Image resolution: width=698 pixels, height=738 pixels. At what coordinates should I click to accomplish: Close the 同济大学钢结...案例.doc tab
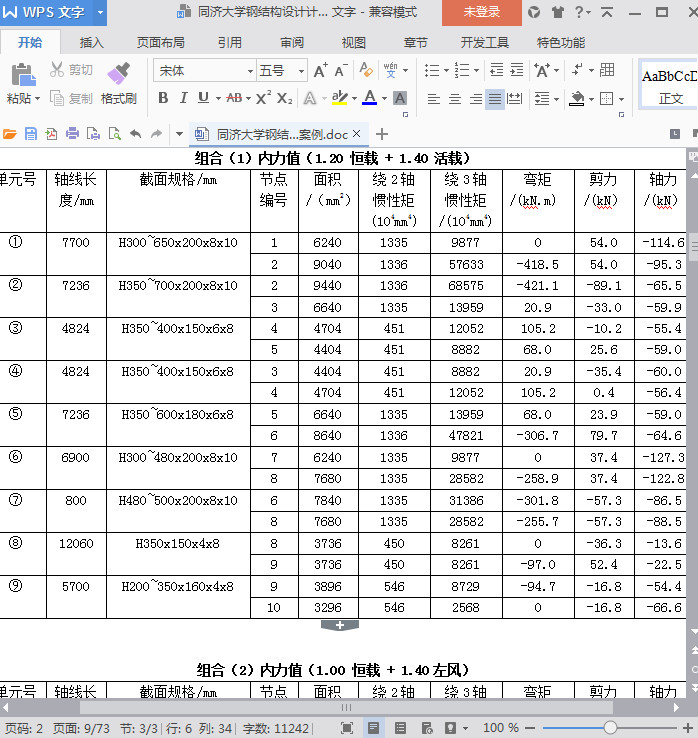(356, 134)
